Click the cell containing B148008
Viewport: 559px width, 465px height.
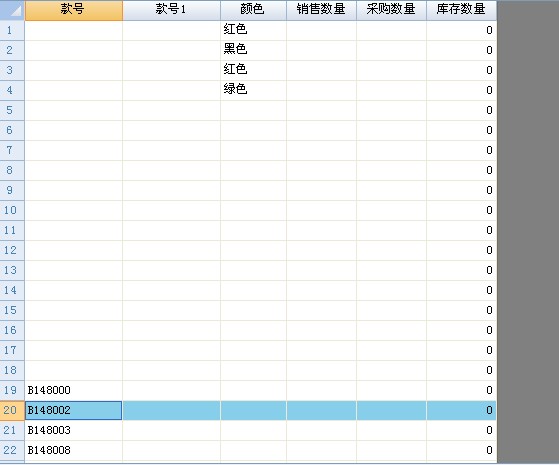point(73,450)
